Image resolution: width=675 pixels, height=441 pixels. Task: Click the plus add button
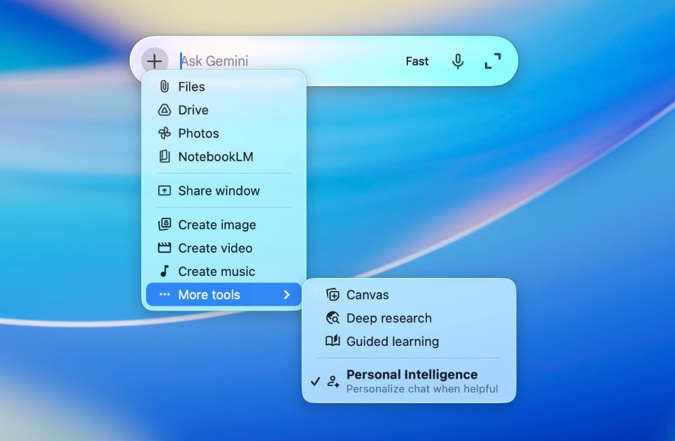click(x=154, y=61)
